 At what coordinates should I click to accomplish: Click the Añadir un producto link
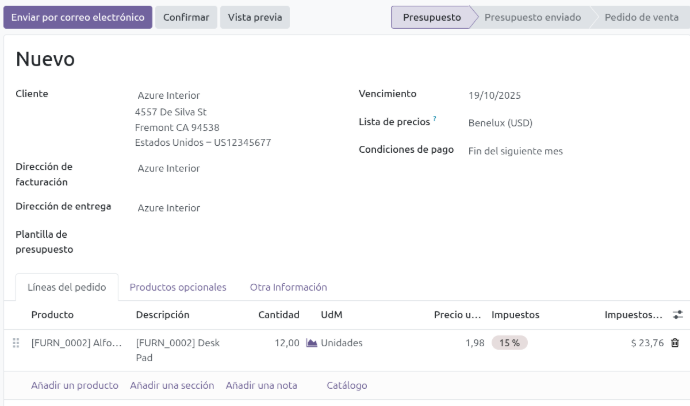click(74, 385)
